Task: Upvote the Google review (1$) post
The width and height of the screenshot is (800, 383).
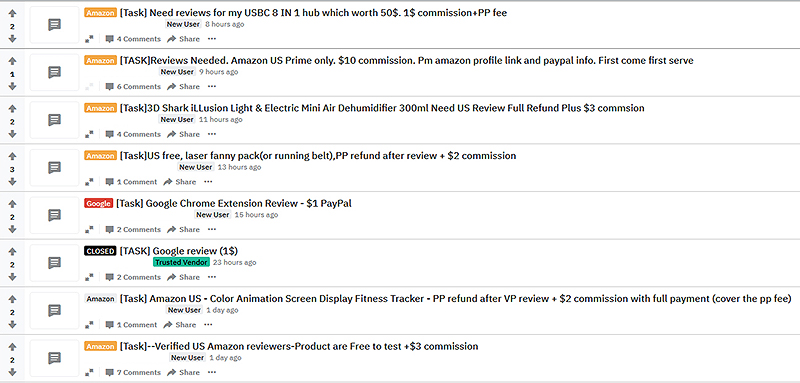Action: [13, 251]
